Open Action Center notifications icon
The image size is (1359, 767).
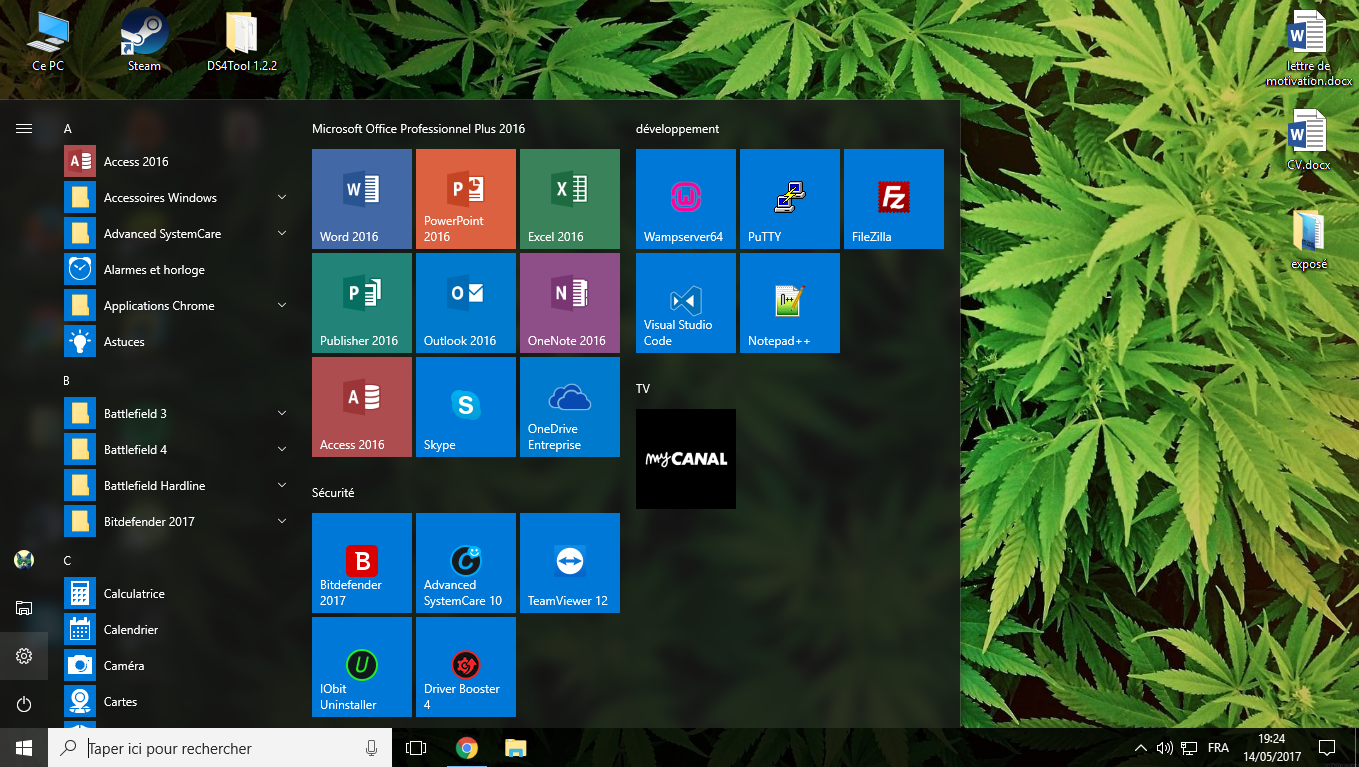pos(1327,748)
